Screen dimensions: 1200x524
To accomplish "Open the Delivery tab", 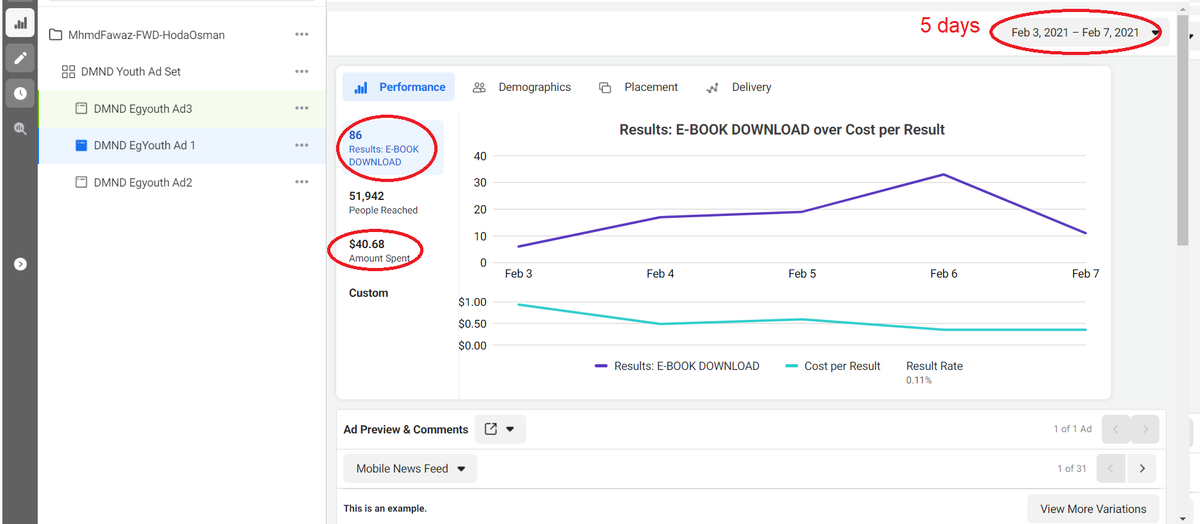I will point(738,87).
